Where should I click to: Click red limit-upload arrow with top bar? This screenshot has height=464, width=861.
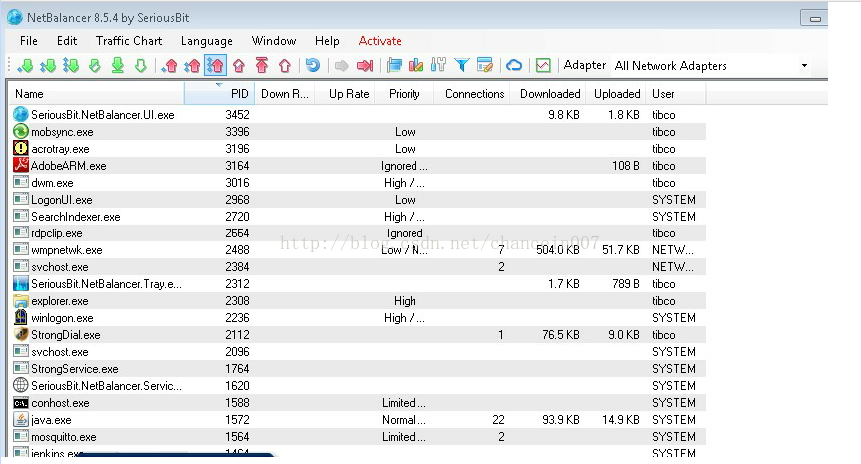(262, 65)
